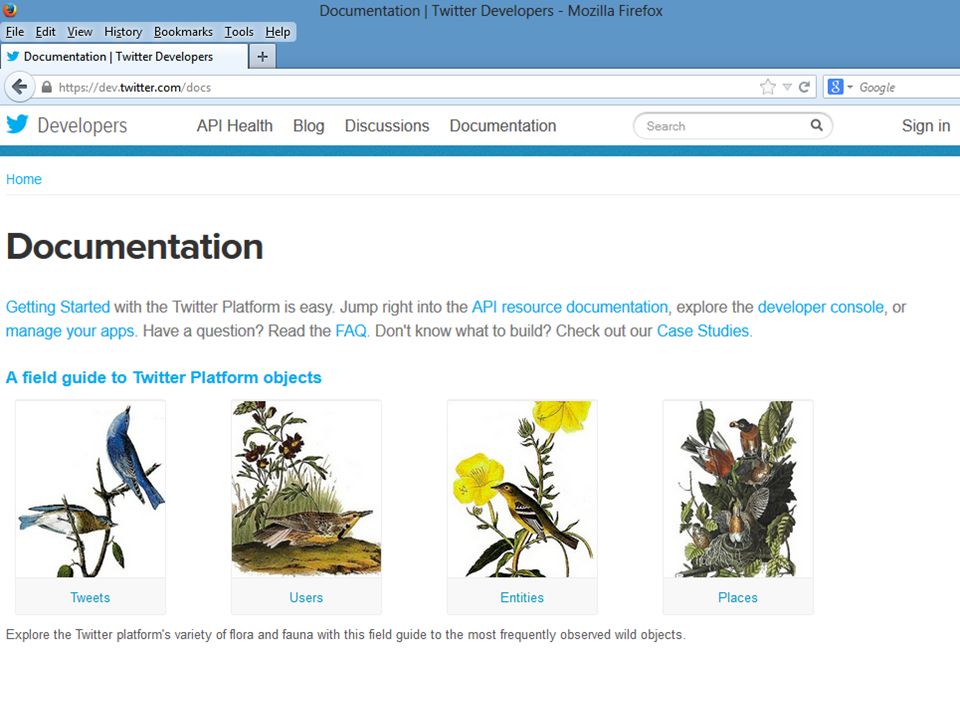Bookmark this page with the star icon
Image resolution: width=960 pixels, height=720 pixels.
767,87
